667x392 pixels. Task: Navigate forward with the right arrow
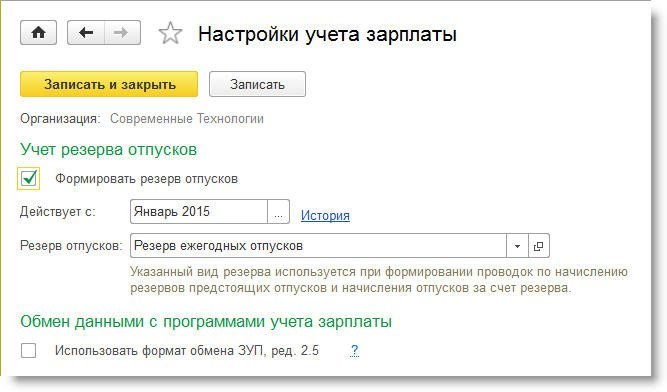pyautogui.click(x=122, y=33)
